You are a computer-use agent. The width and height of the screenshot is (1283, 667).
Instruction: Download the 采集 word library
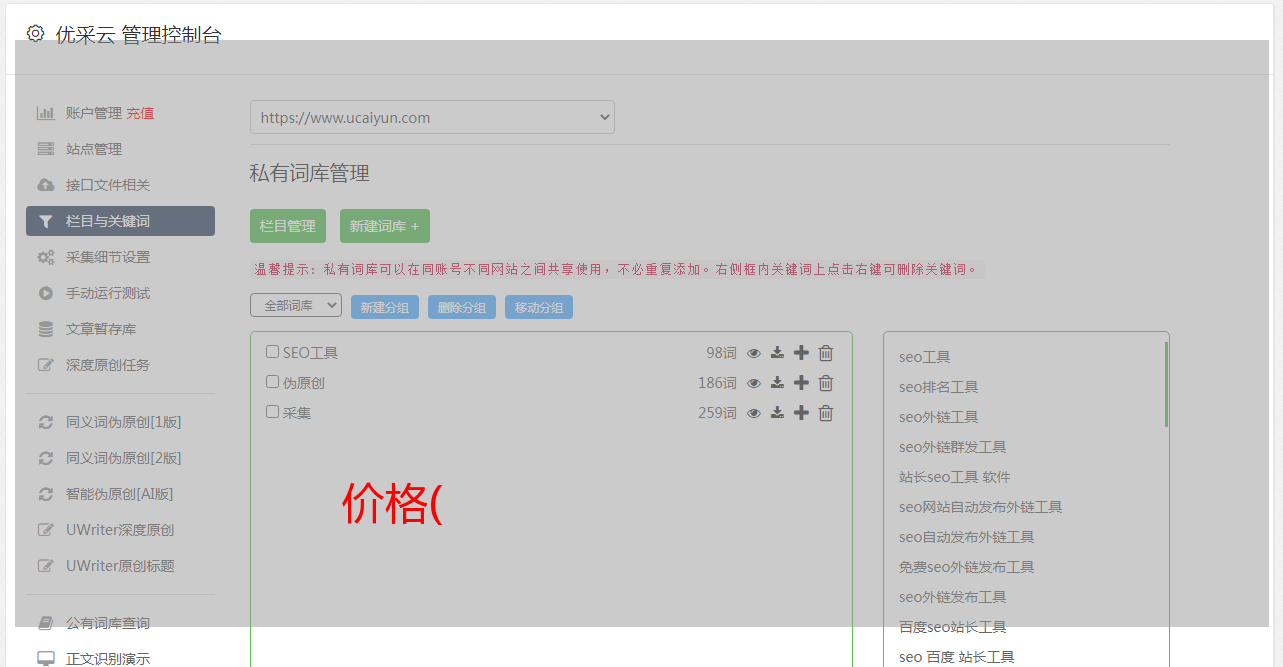777,413
